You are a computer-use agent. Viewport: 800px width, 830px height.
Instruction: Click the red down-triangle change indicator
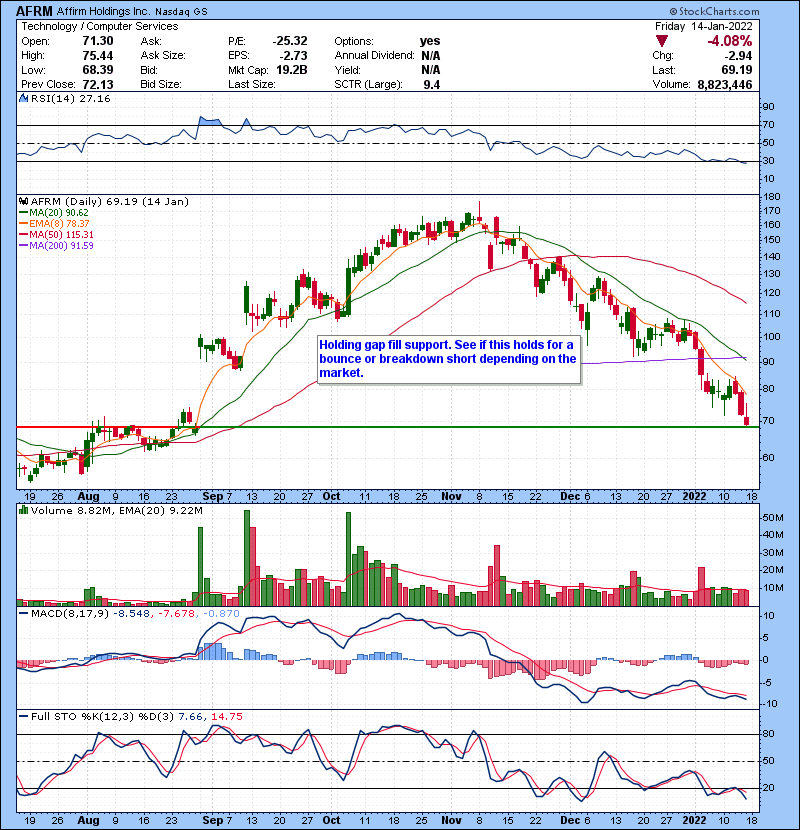[x=662, y=41]
